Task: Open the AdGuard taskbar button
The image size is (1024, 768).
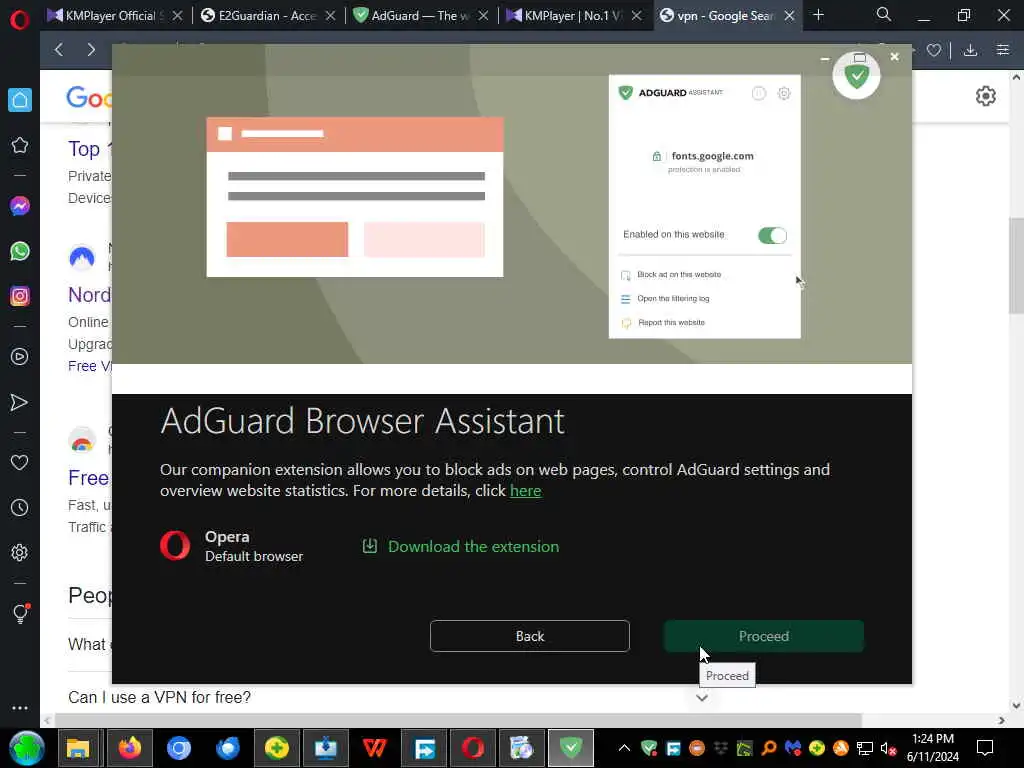Action: (571, 748)
